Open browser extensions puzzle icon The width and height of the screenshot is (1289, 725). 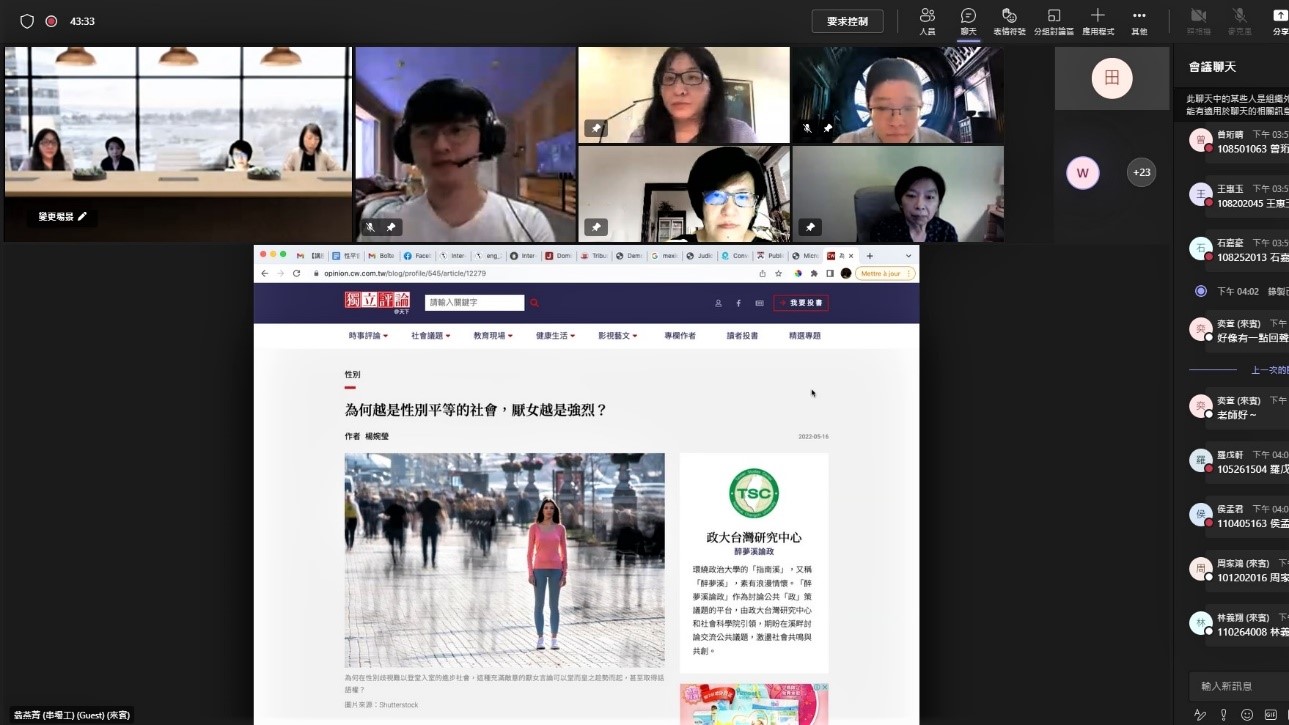pos(813,273)
